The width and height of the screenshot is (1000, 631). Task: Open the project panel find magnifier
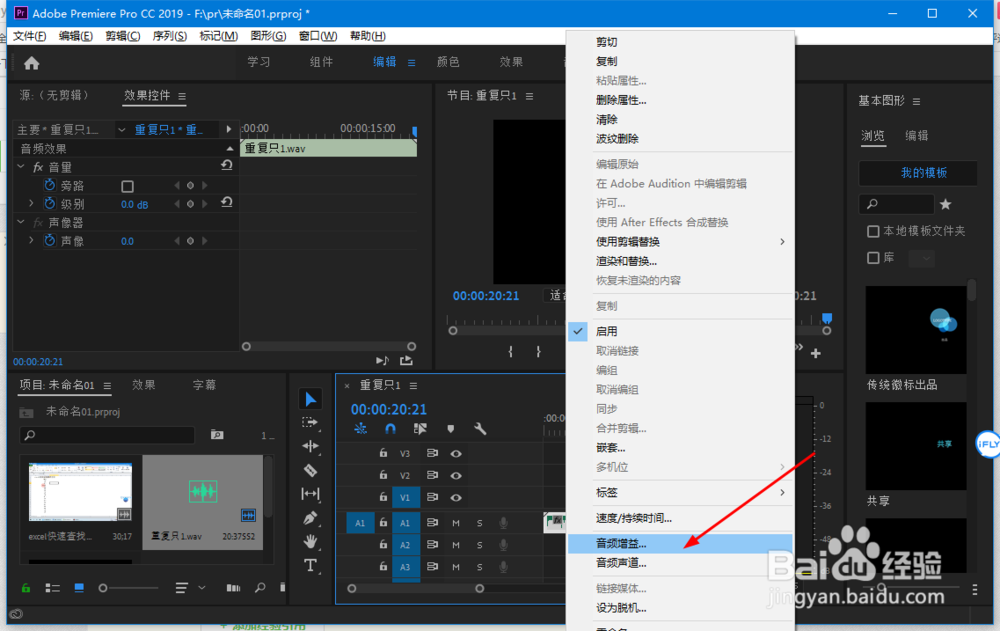(260, 588)
